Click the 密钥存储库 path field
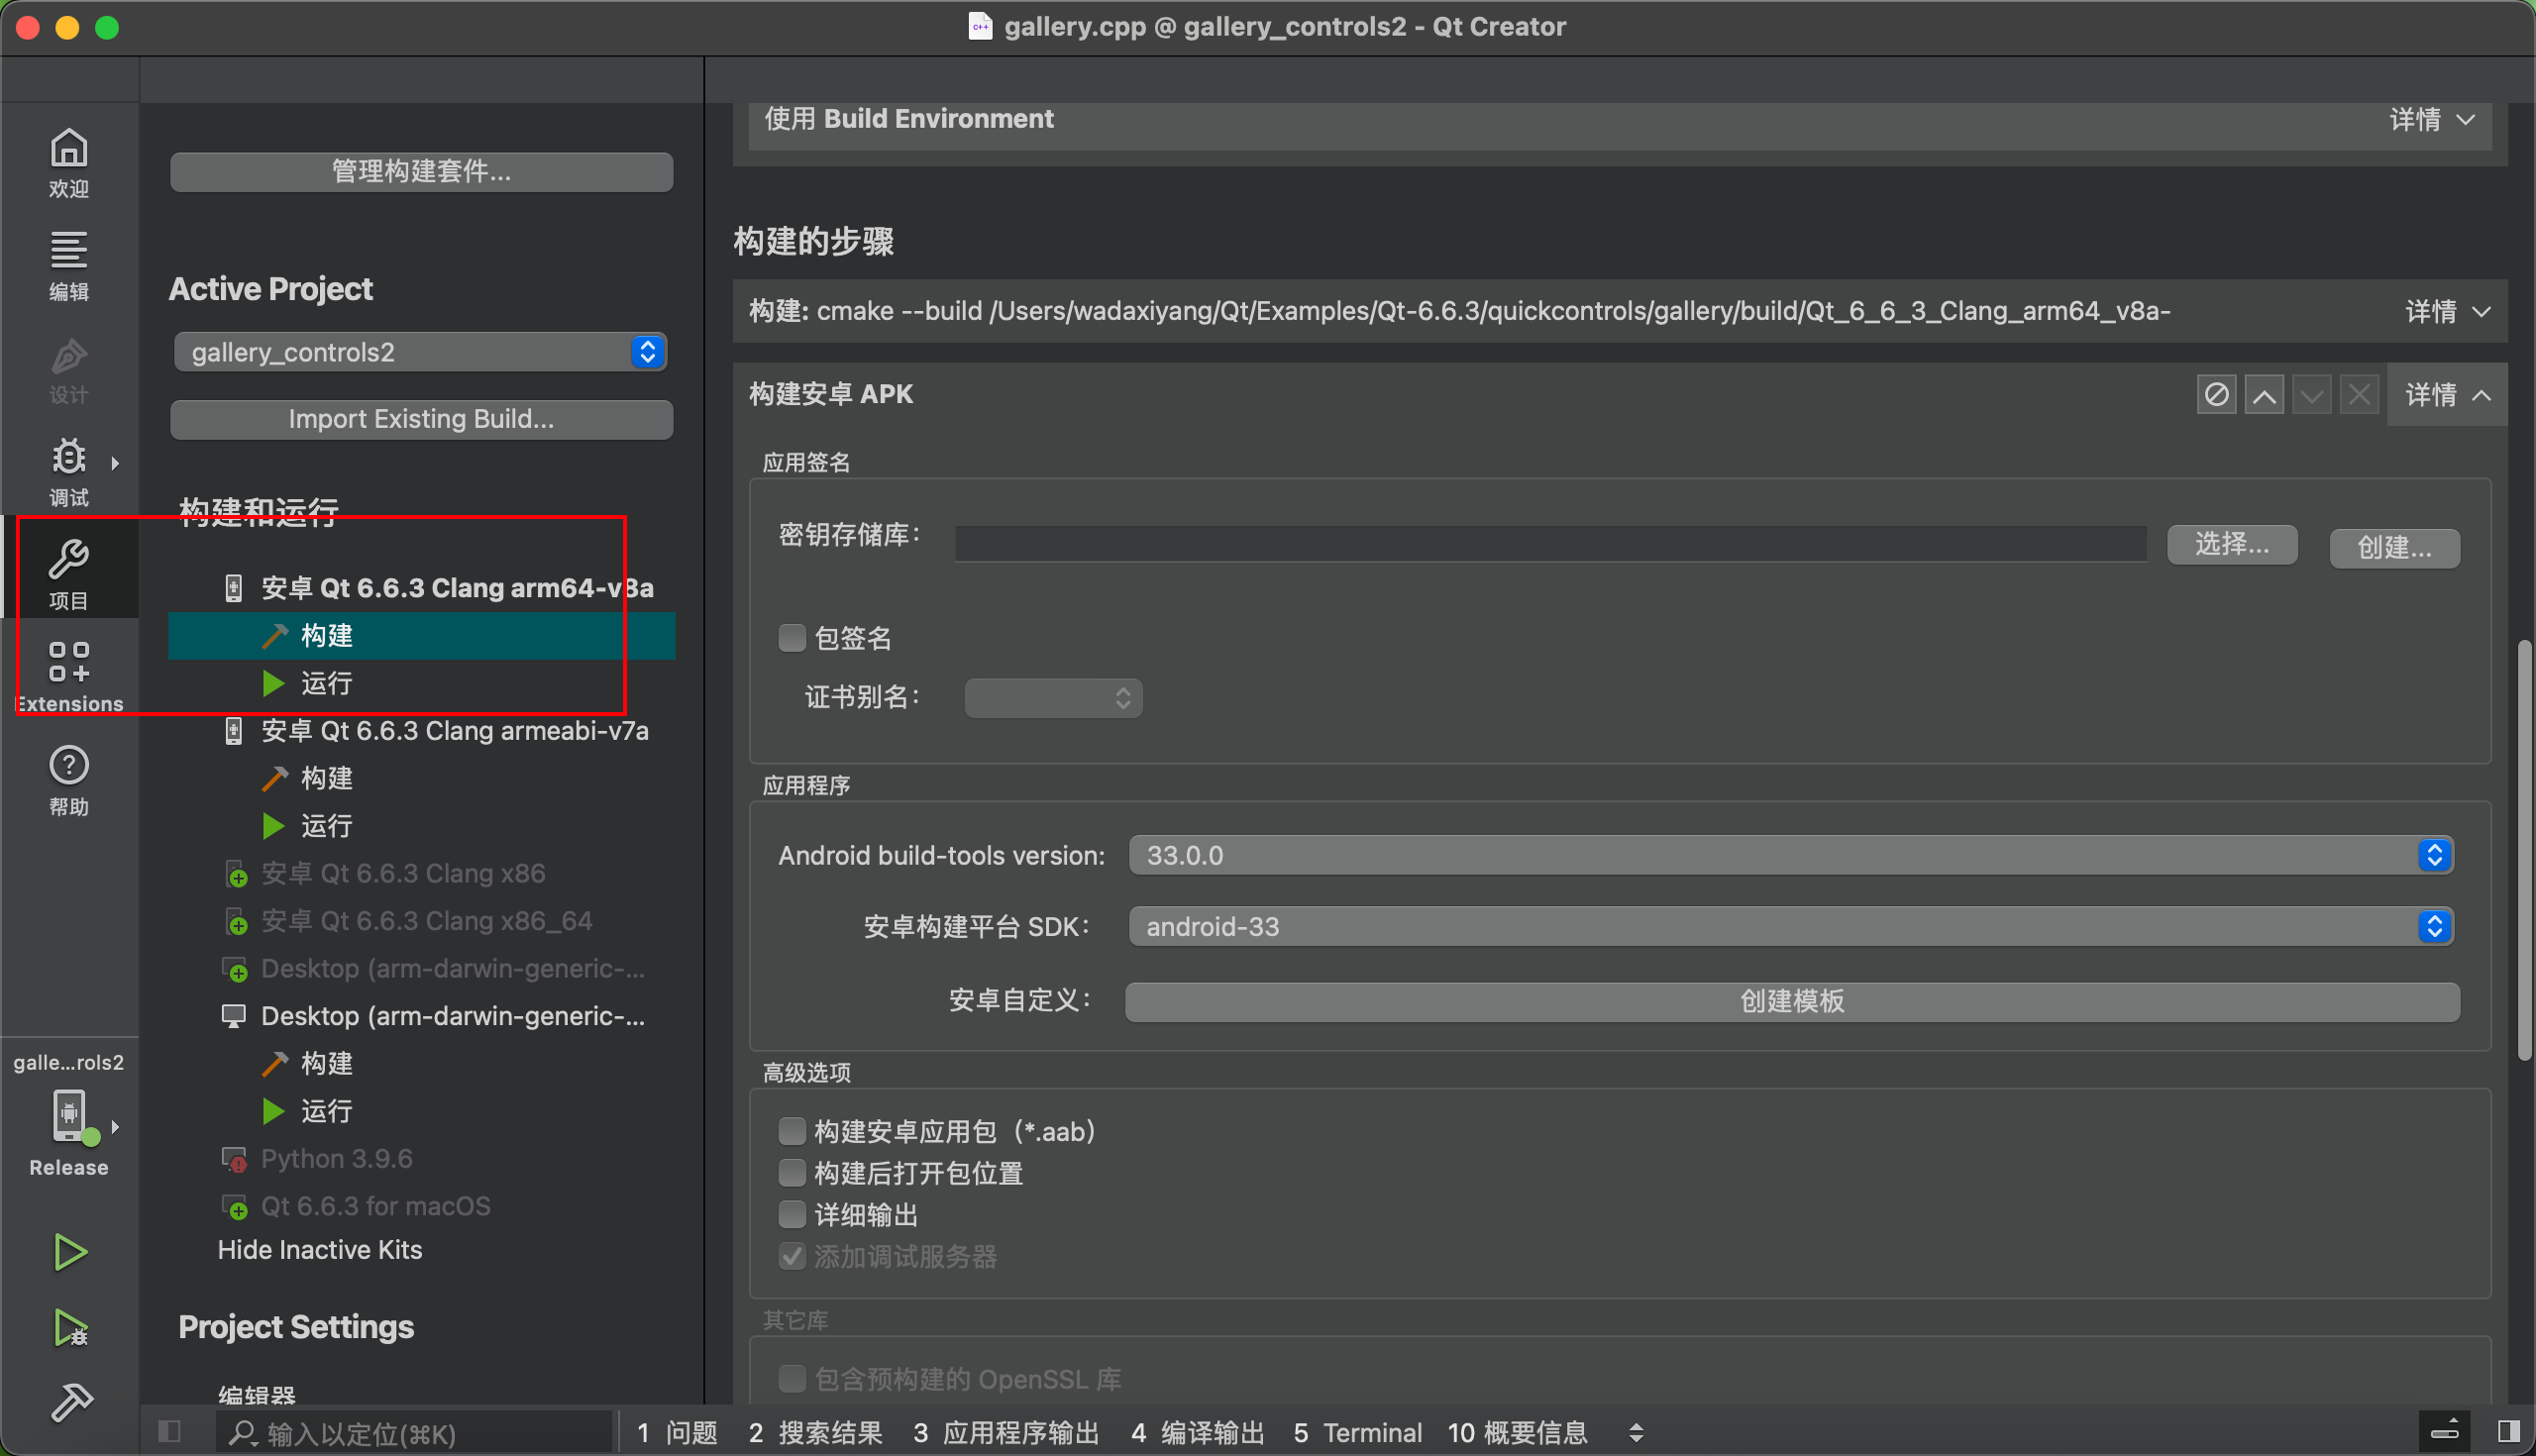Image resolution: width=2536 pixels, height=1456 pixels. click(1550, 544)
